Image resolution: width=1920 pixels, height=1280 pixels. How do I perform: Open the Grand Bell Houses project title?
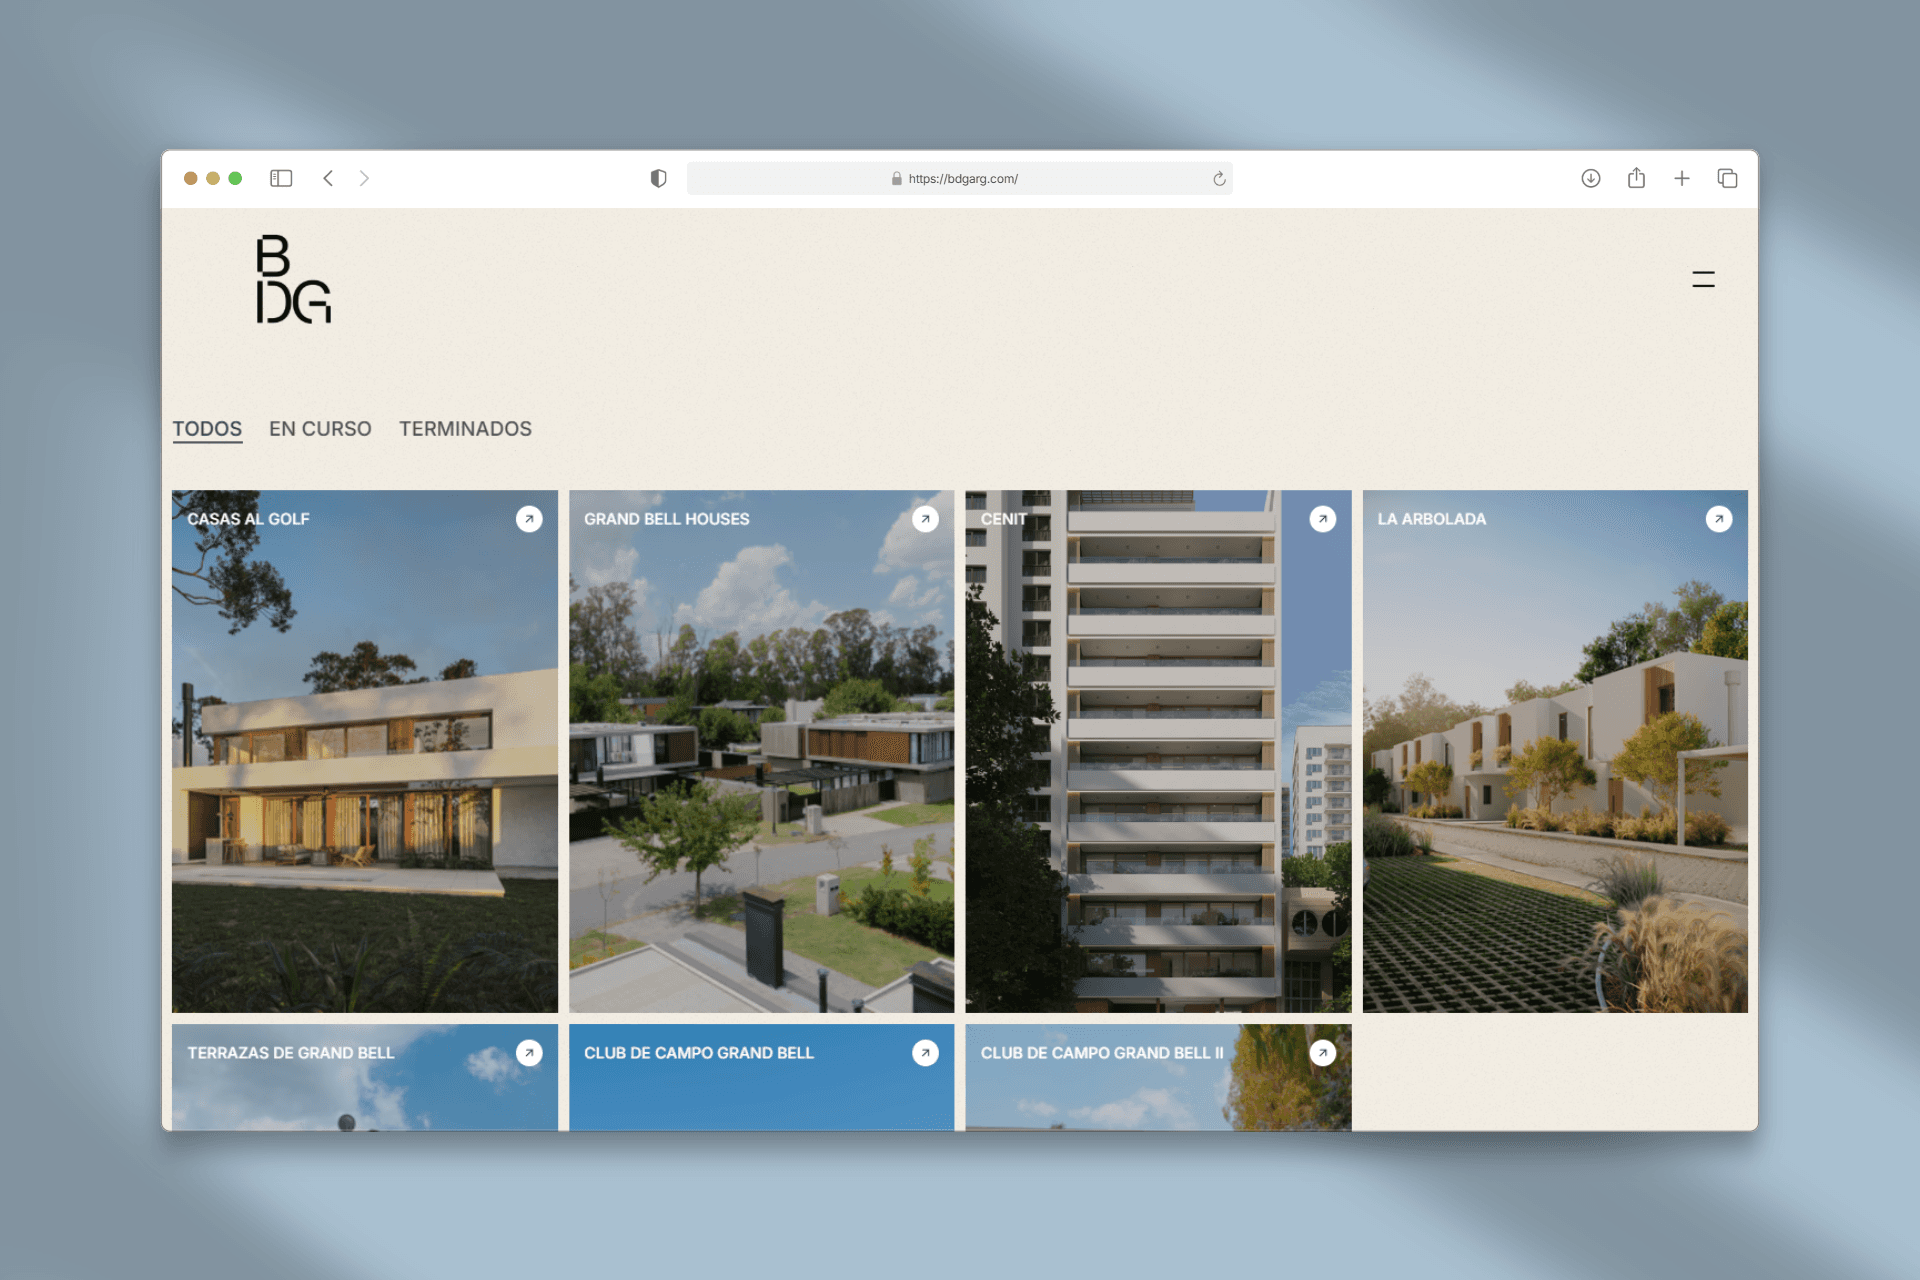(666, 519)
